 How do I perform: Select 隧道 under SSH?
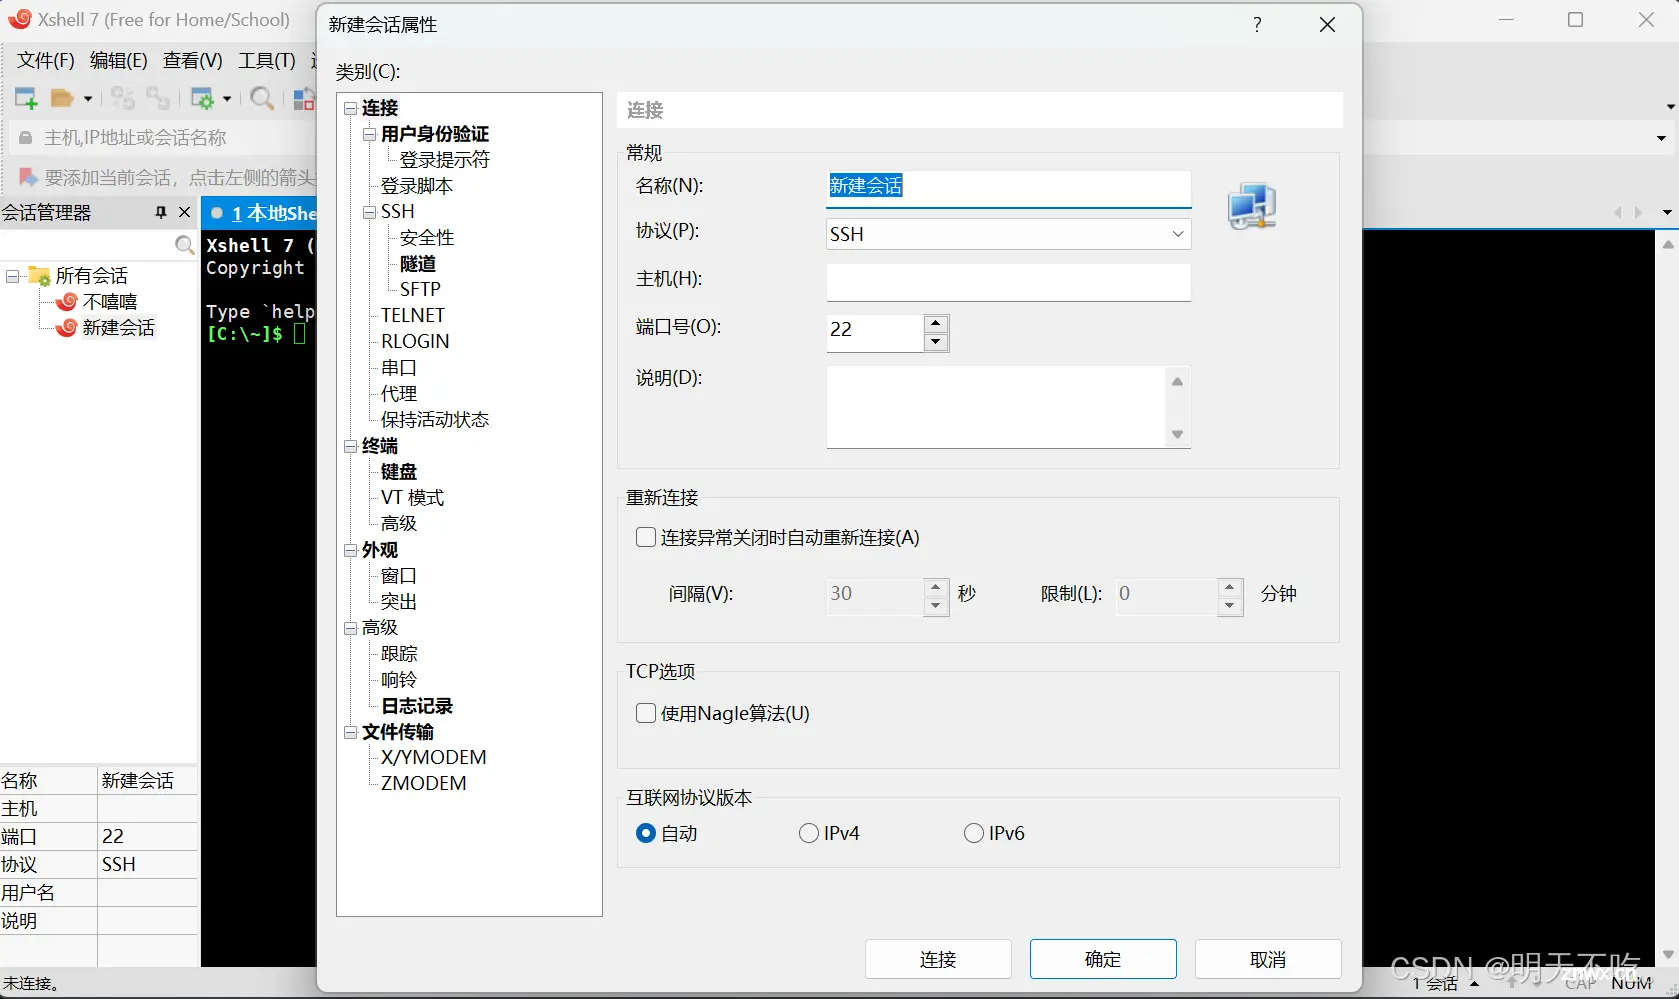(x=418, y=264)
